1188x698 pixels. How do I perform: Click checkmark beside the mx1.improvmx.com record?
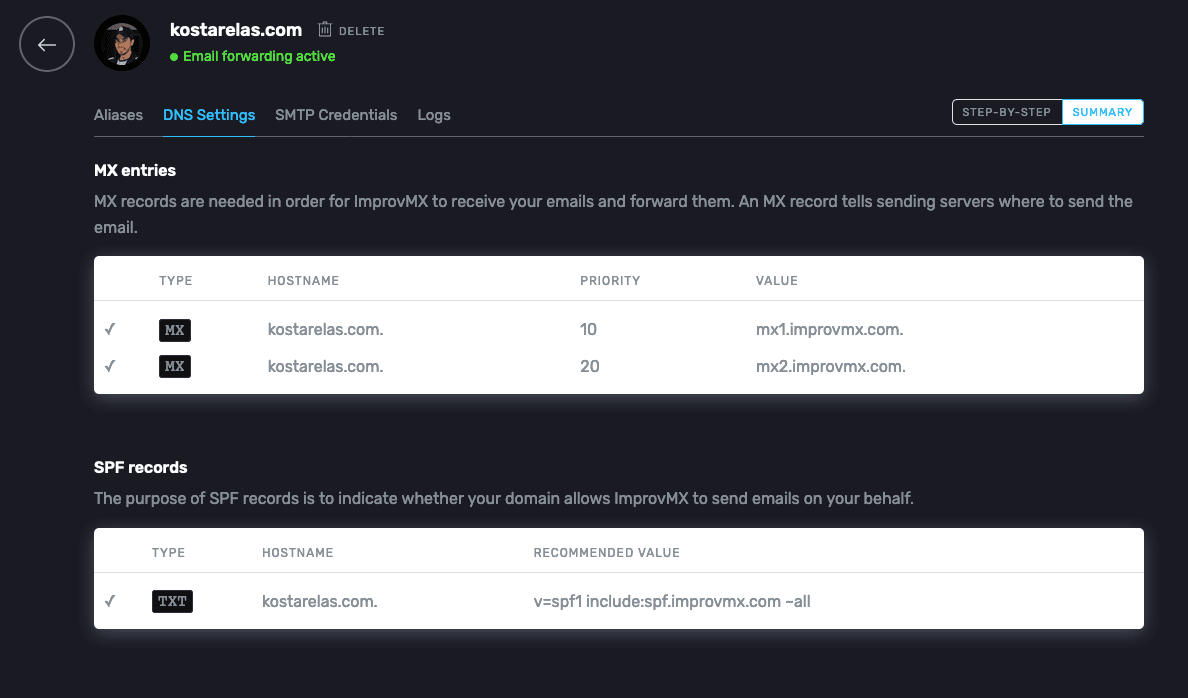click(110, 330)
